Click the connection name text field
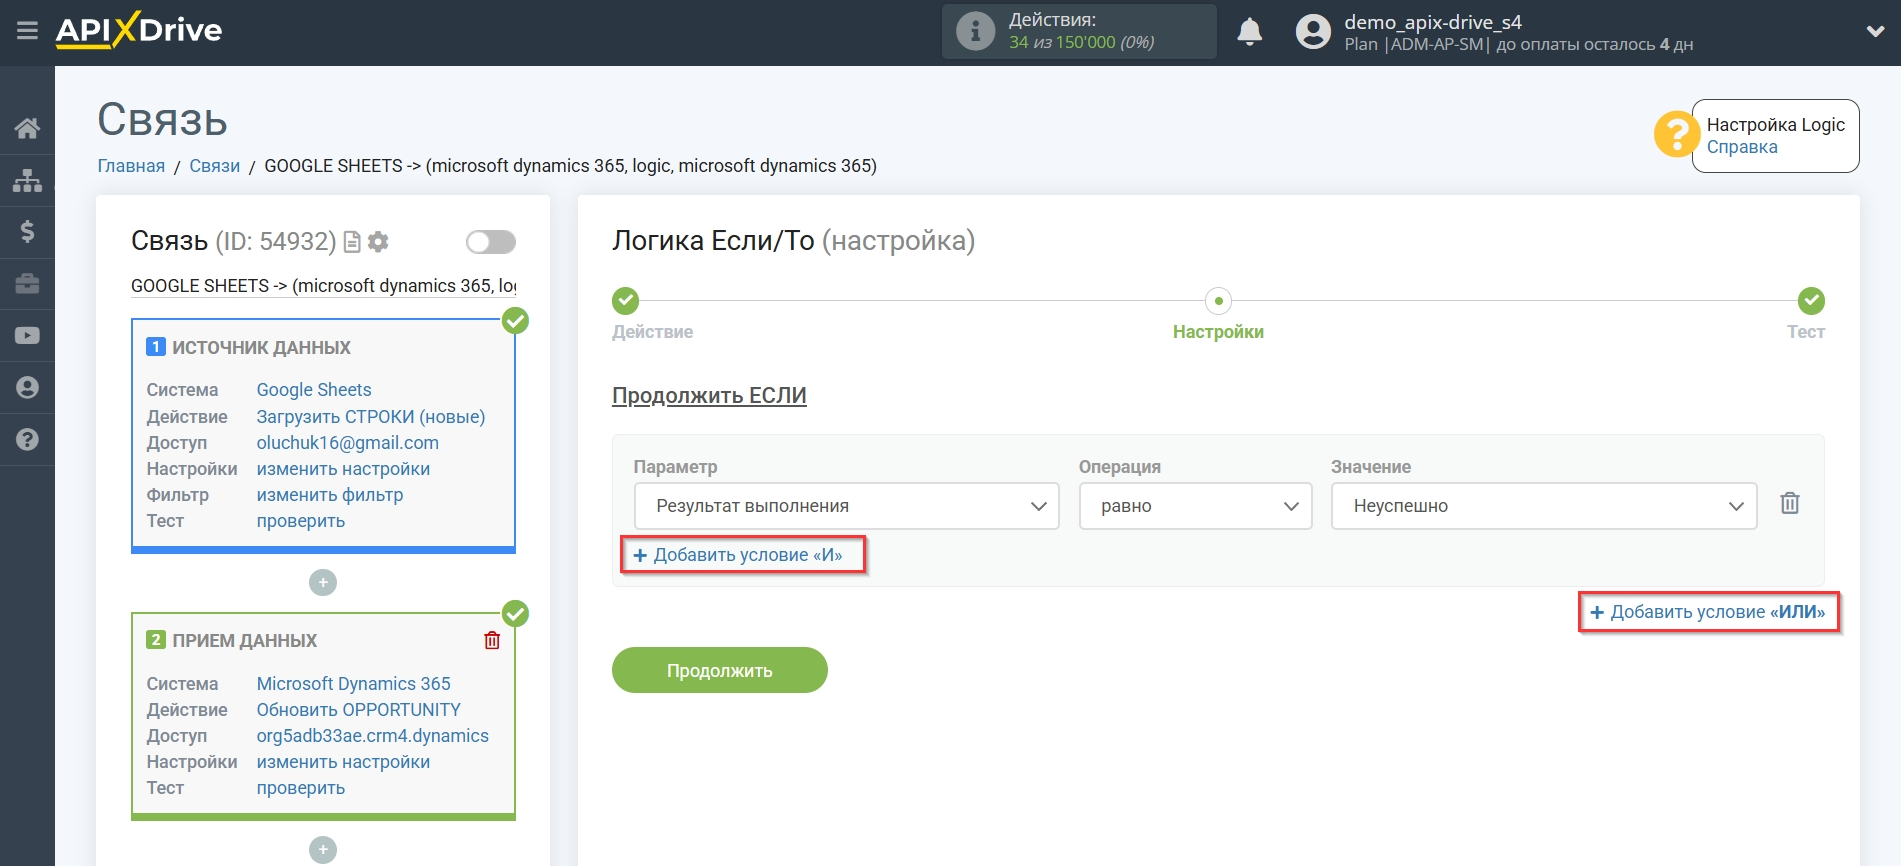This screenshot has height=866, width=1901. (x=324, y=286)
